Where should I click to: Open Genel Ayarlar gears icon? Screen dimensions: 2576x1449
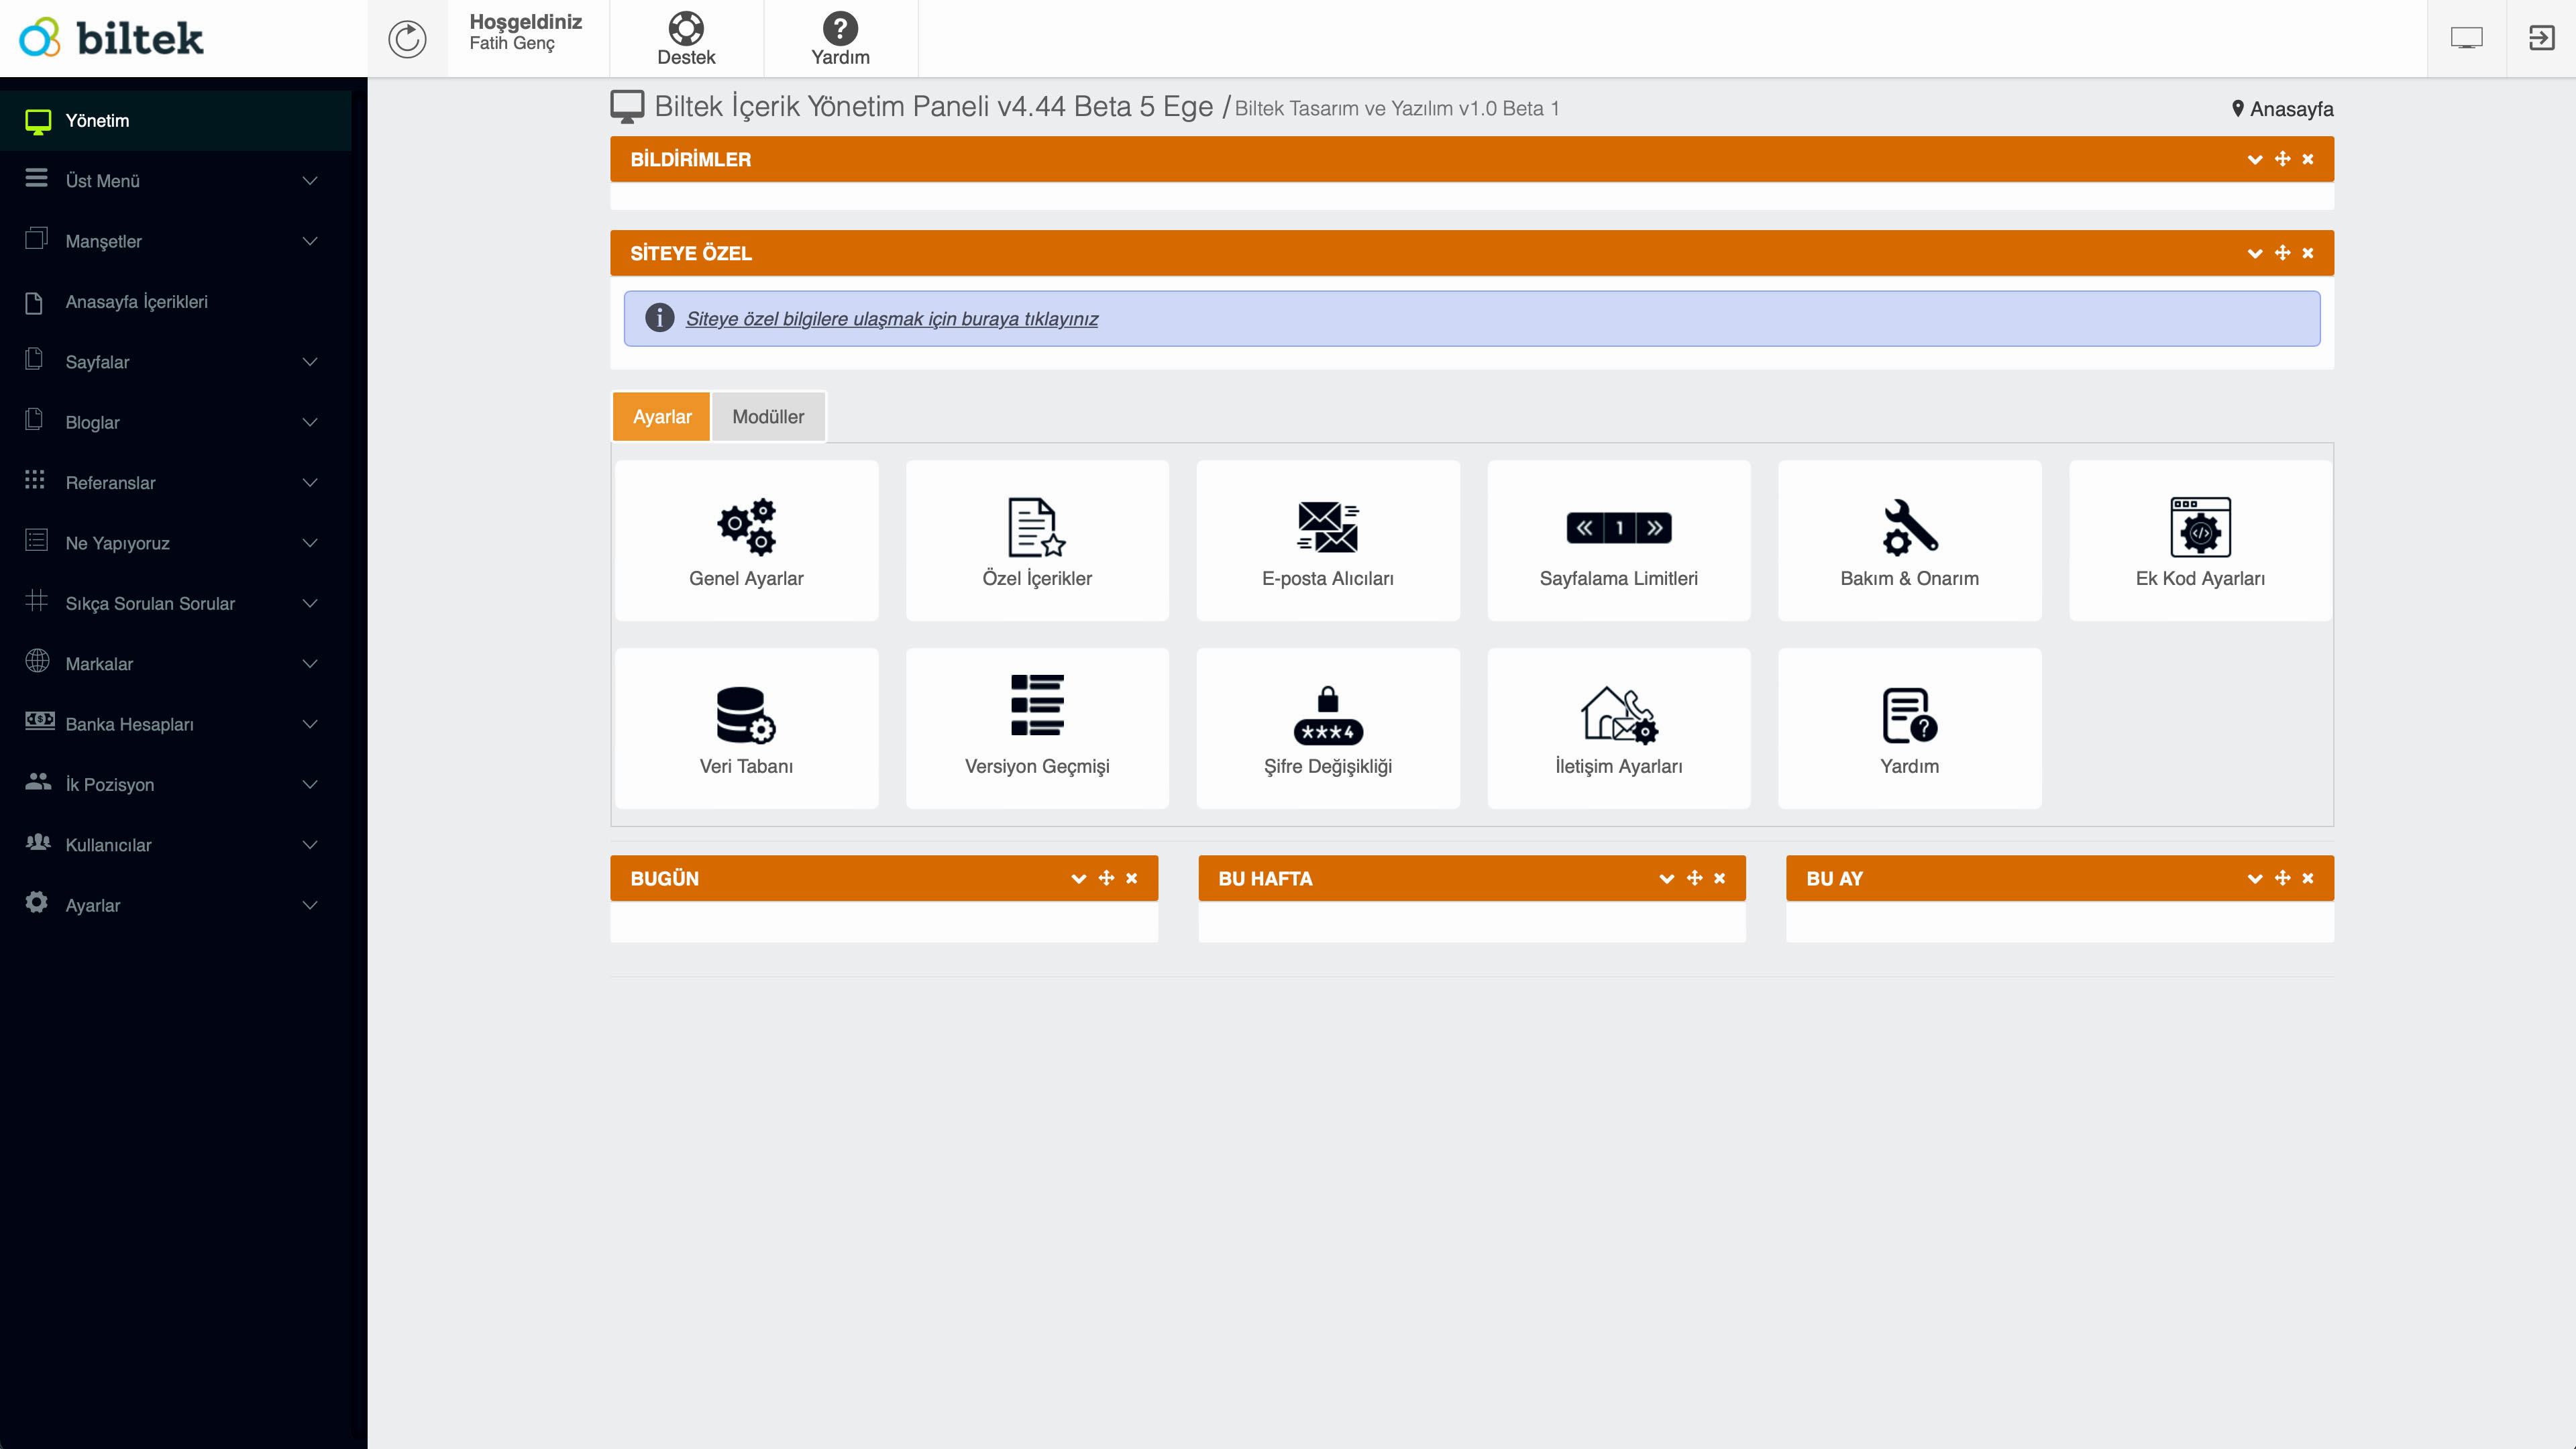[746, 527]
